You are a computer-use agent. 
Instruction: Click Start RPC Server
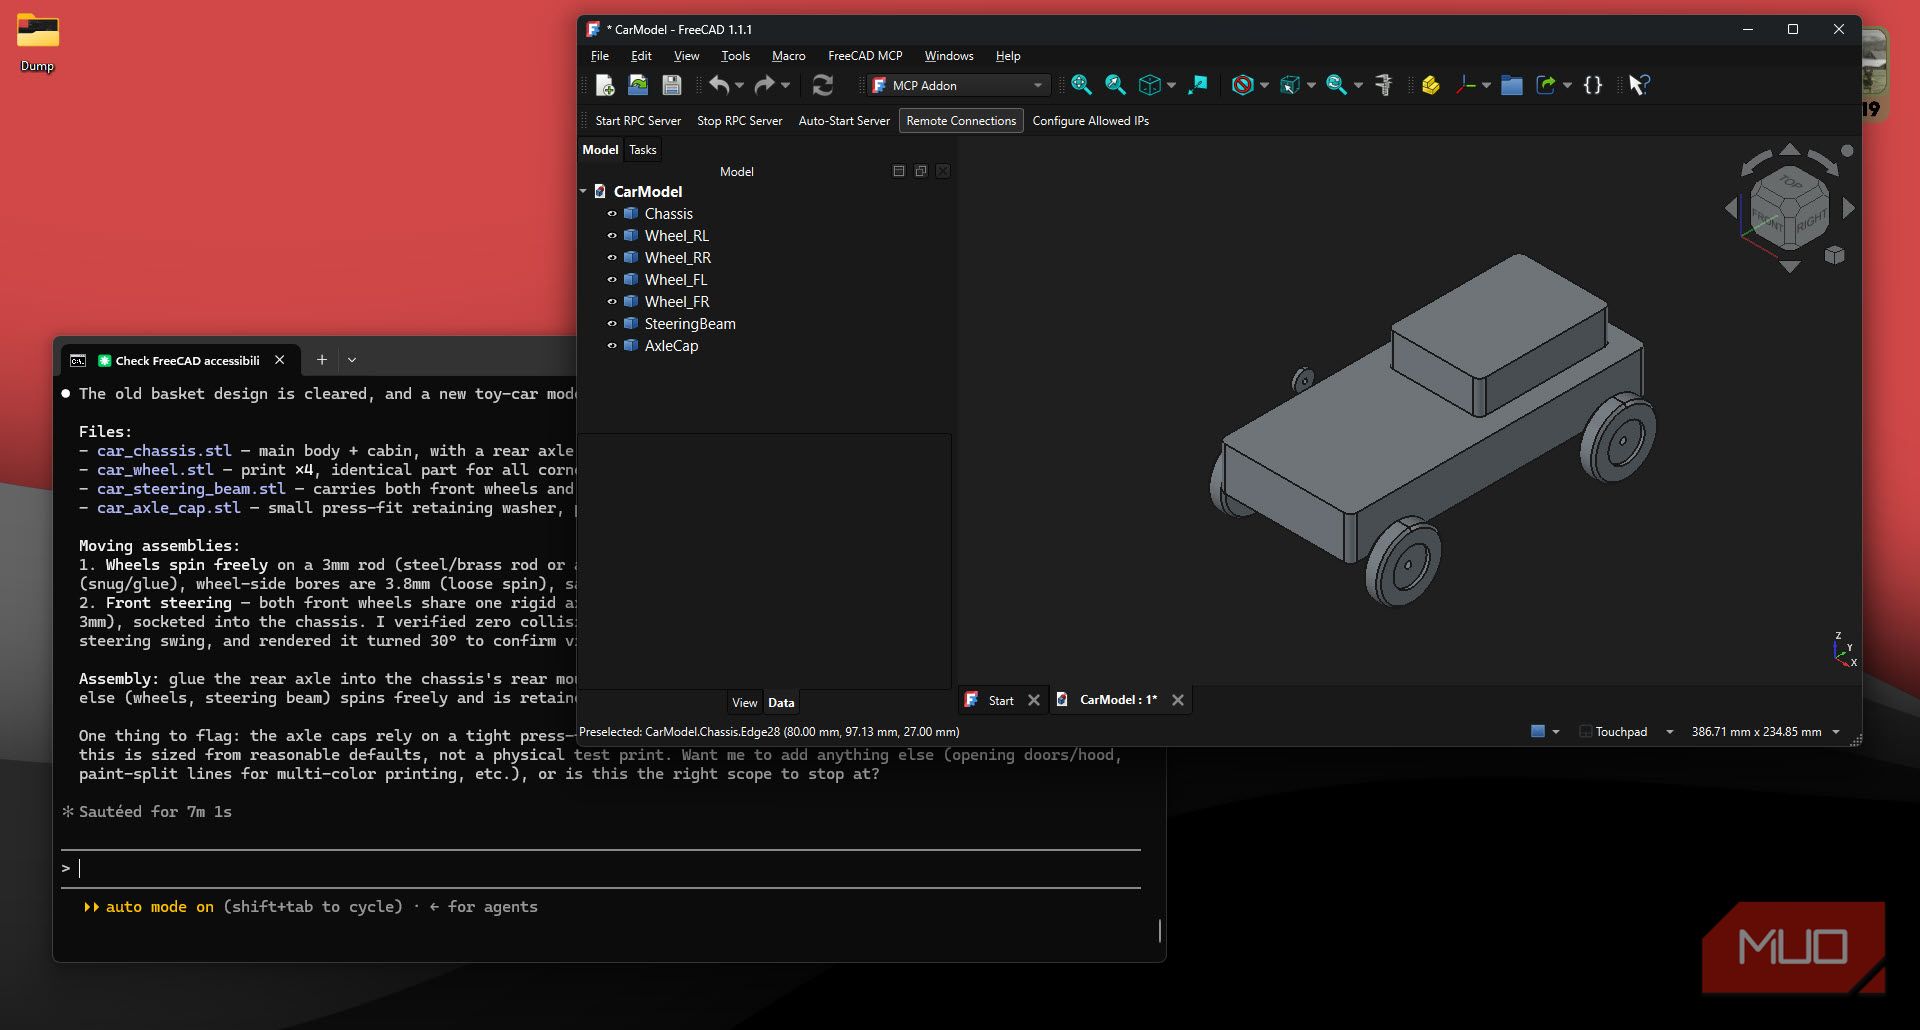[x=638, y=121]
